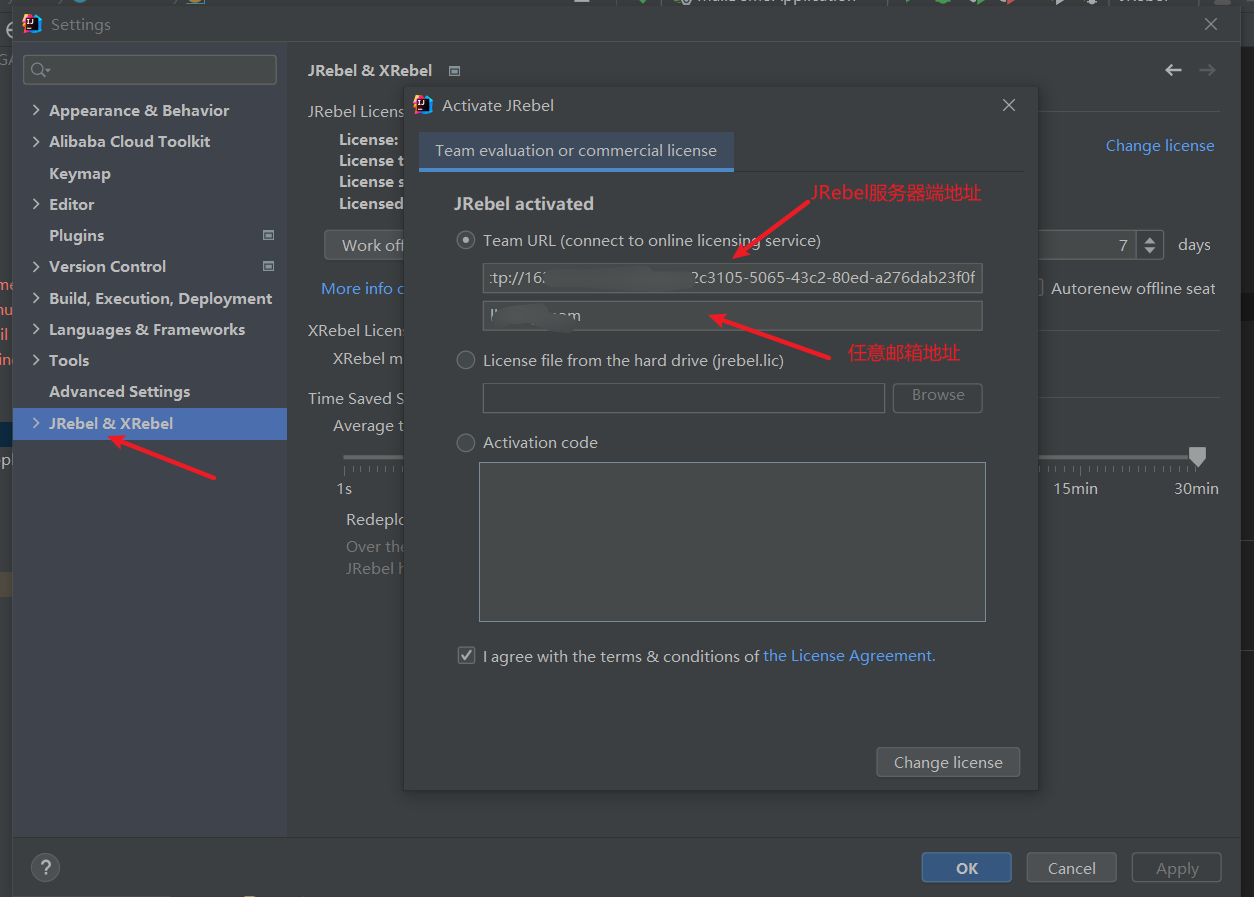Screen dimensions: 1254x897
Task: Decrease offline days with stepper down arrow
Action: 1151,251
